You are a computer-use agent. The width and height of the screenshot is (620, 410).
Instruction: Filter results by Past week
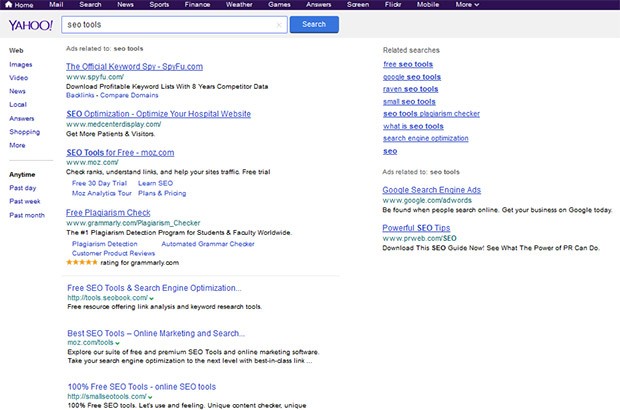point(25,201)
